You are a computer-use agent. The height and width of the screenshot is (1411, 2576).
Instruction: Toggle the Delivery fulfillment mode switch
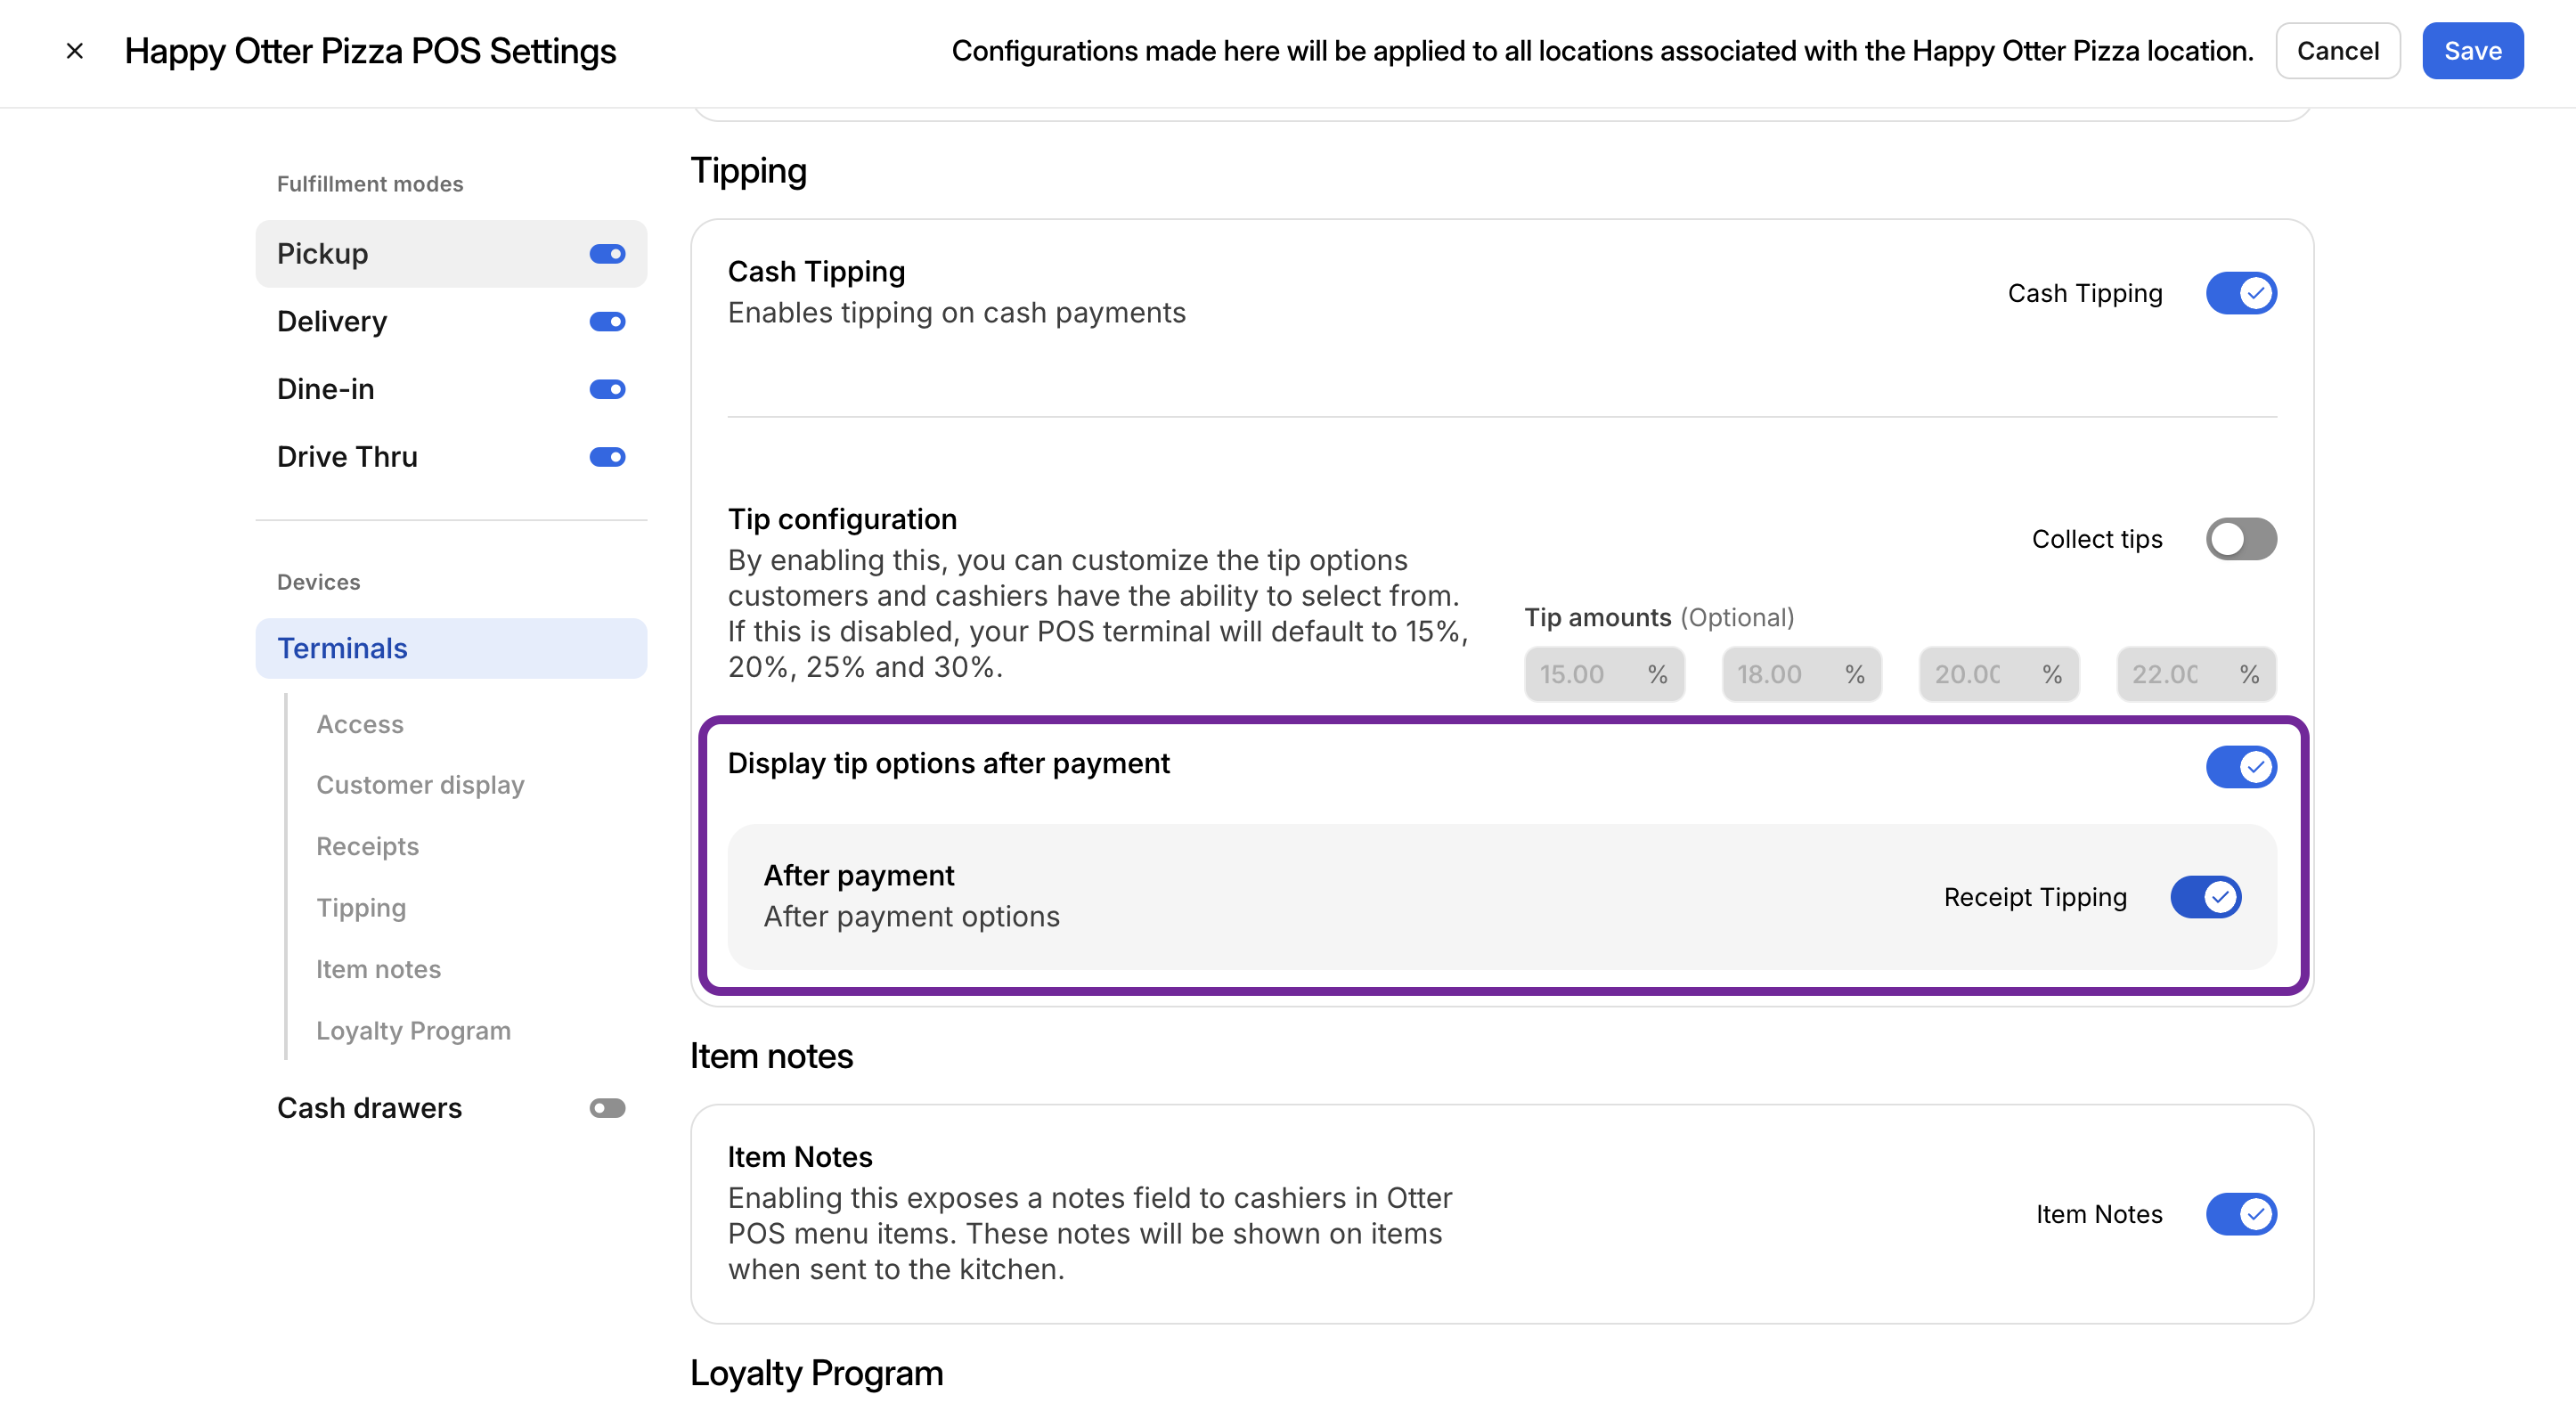[x=607, y=322]
